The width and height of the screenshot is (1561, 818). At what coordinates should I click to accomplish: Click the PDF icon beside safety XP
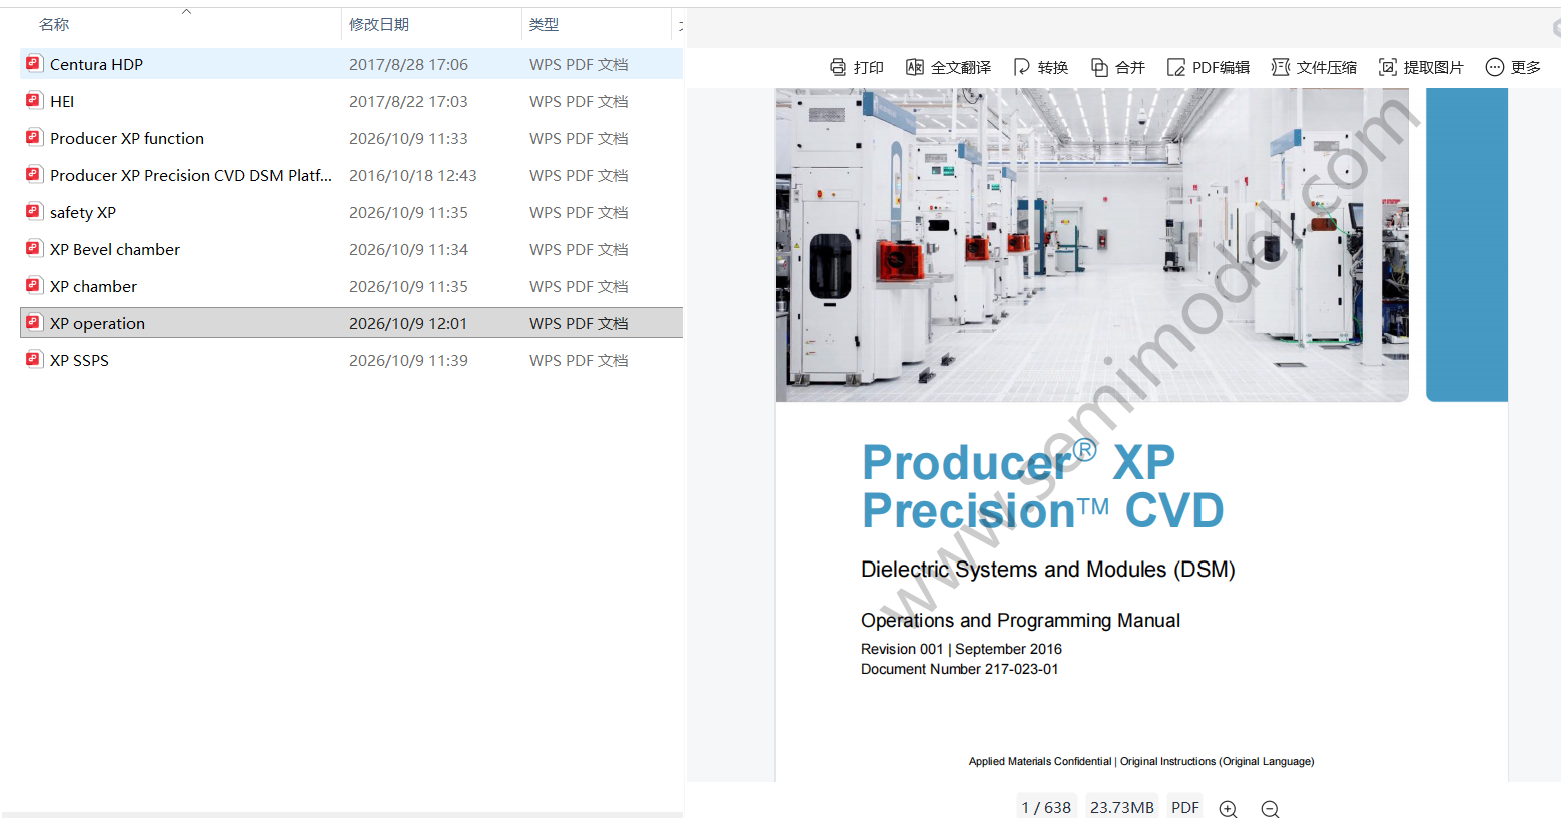point(34,211)
